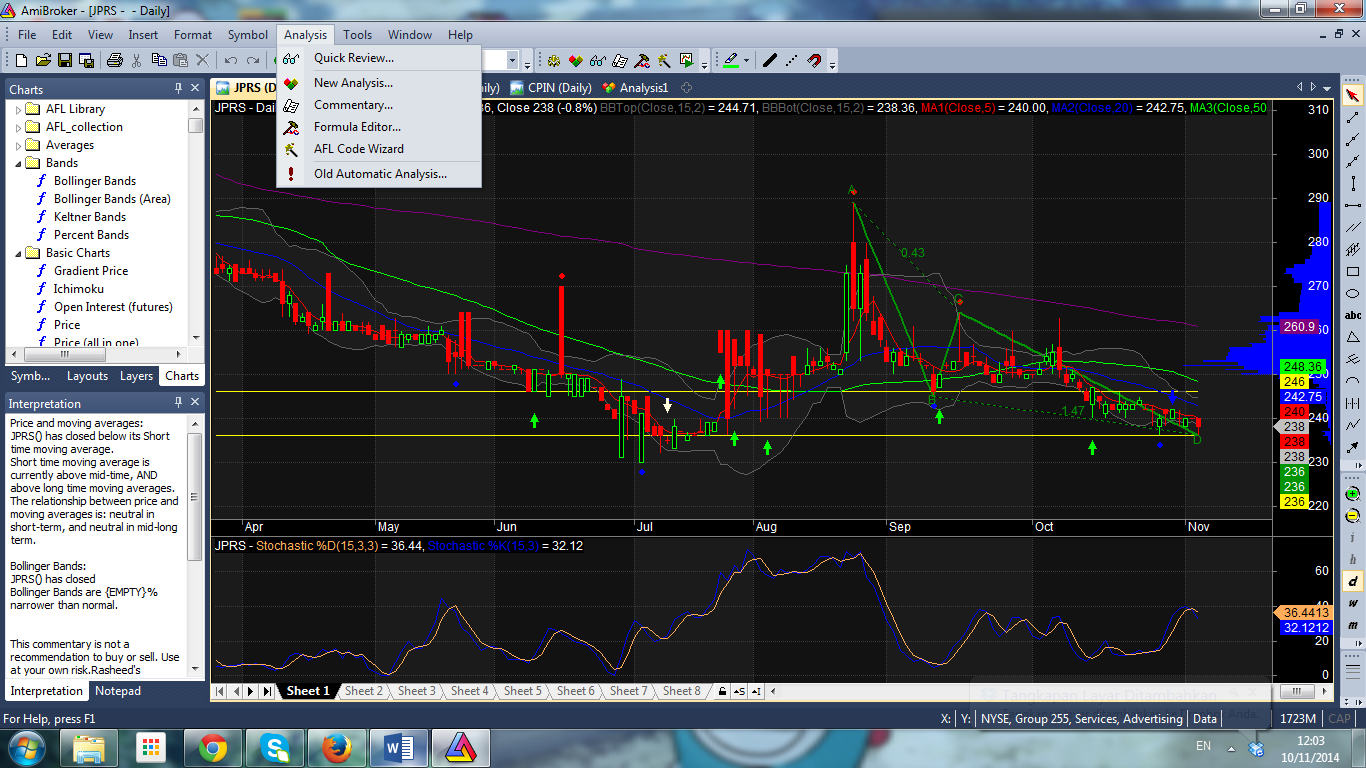The width and height of the screenshot is (1366, 768).
Task: Click the save file toolbar icon
Action: [65, 61]
